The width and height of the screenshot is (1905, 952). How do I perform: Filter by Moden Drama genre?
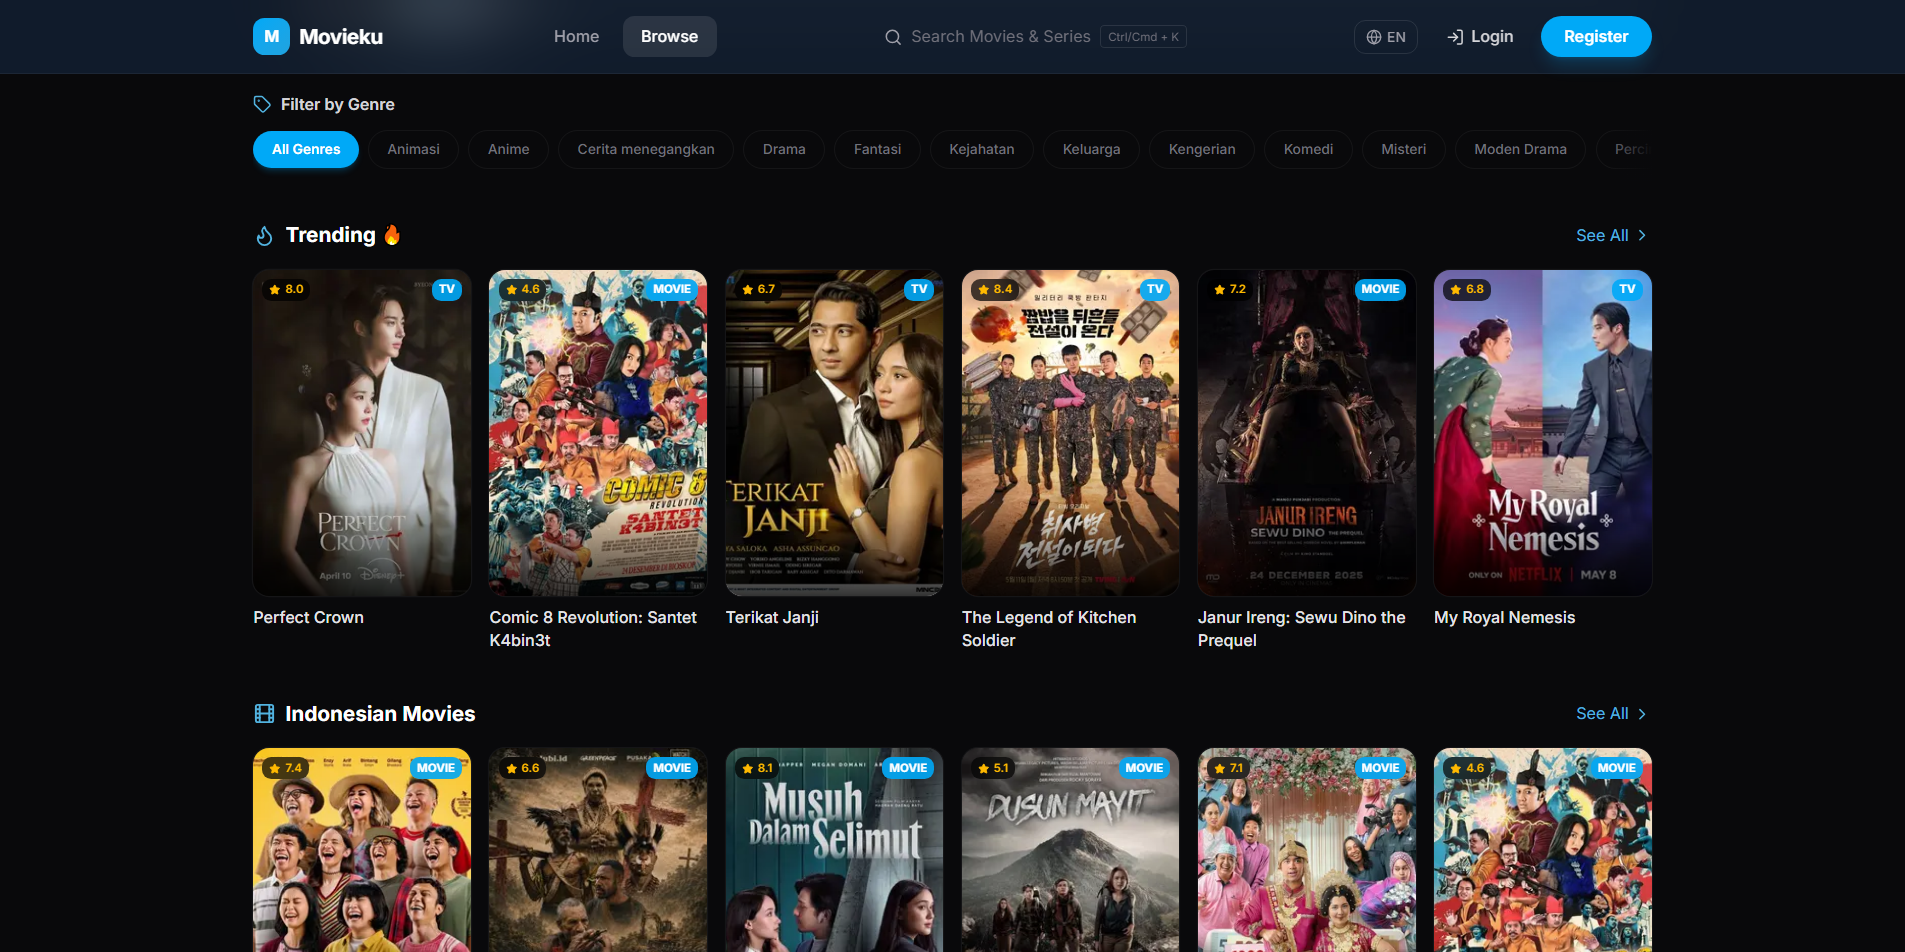tap(1520, 149)
